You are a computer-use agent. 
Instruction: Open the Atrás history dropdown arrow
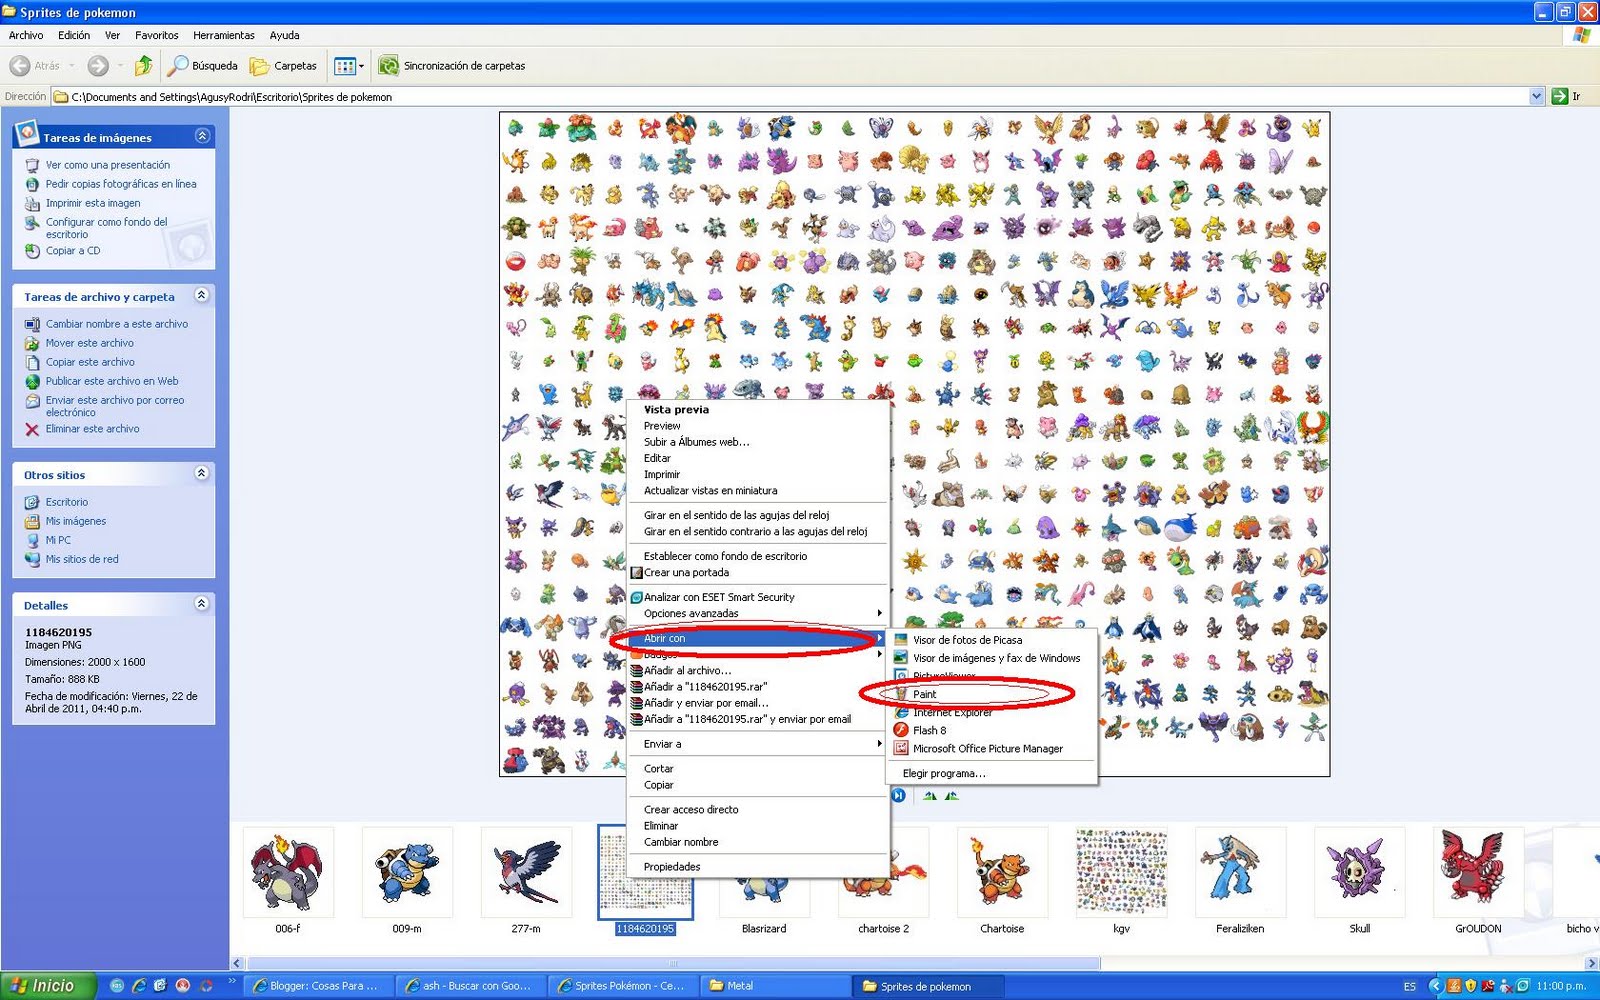click(72, 66)
